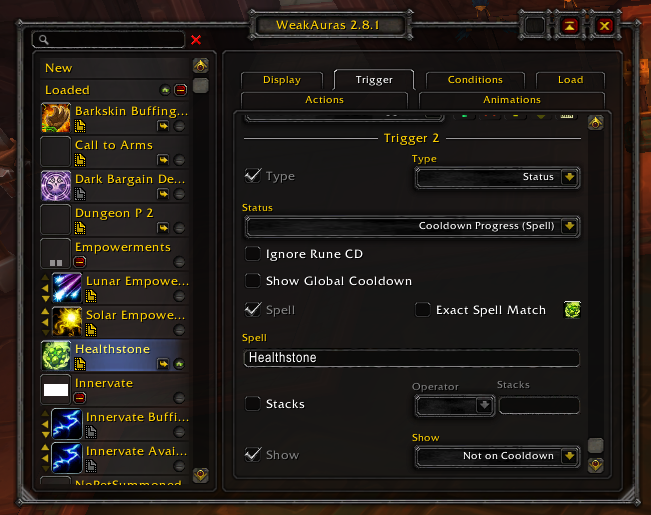Image resolution: width=651 pixels, height=515 pixels.
Task: Click the group arrow icon on Call to Arms
Action: (x=163, y=160)
